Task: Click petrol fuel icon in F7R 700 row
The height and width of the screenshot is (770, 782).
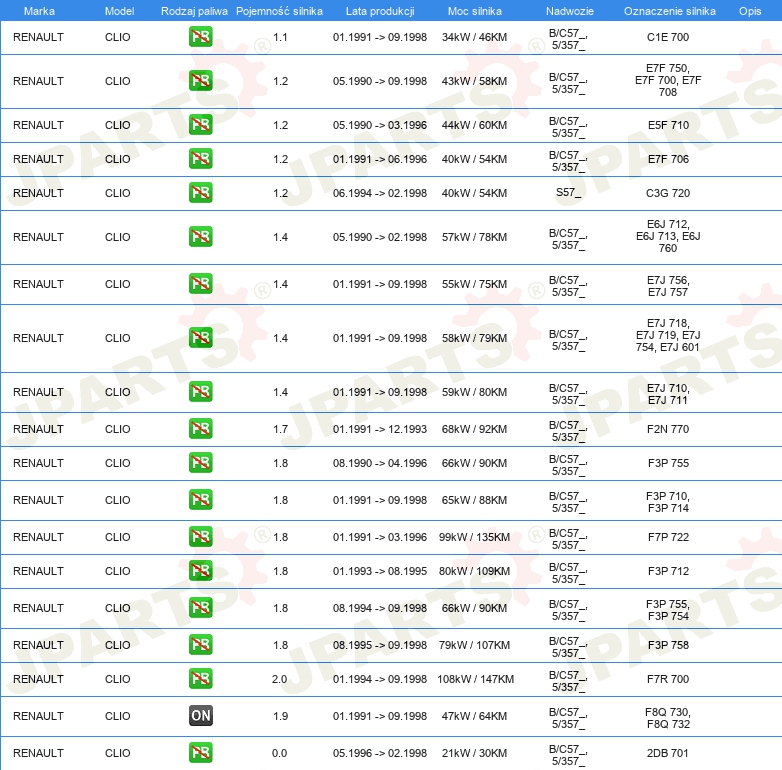Action: click(200, 679)
